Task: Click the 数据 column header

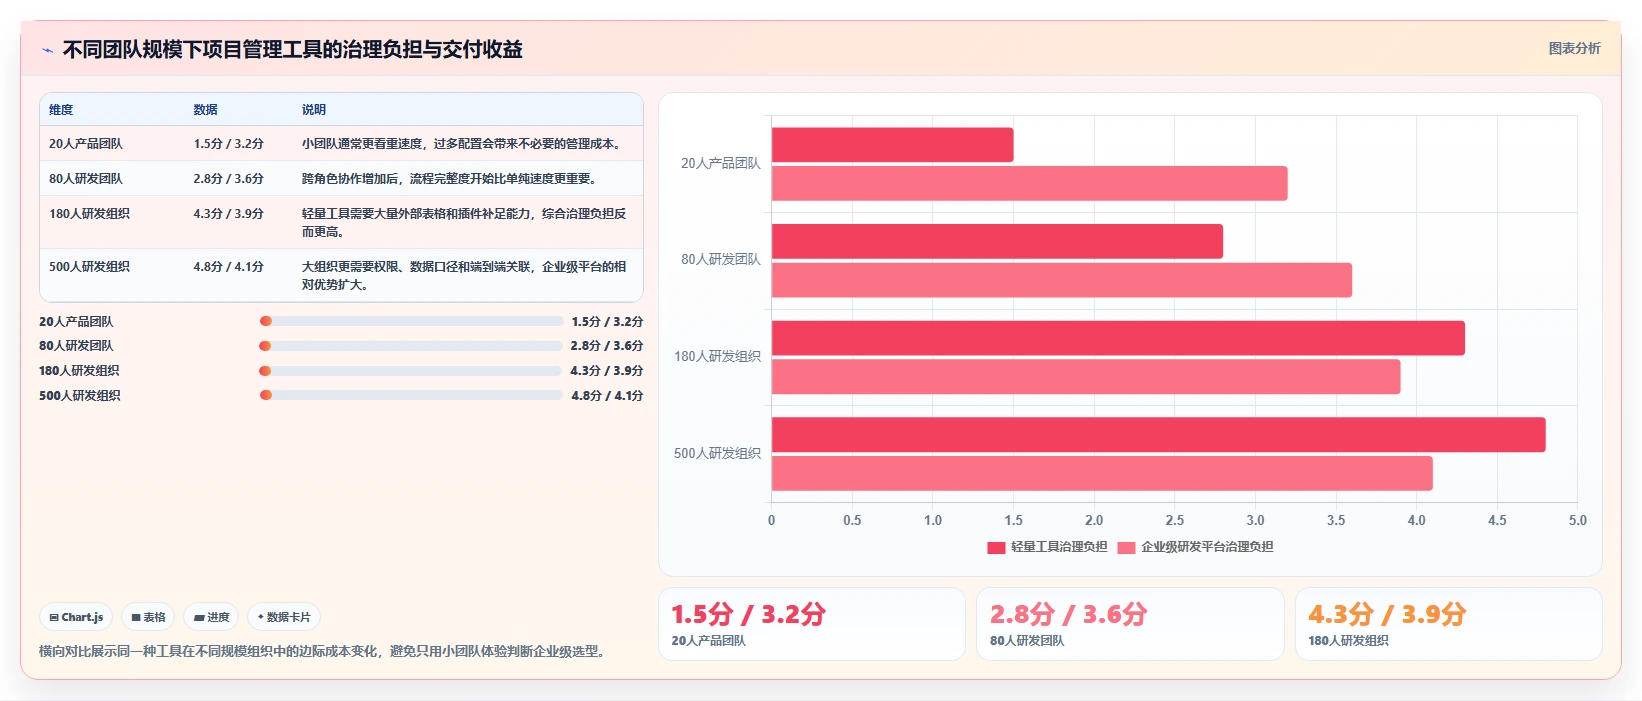Action: coord(206,110)
